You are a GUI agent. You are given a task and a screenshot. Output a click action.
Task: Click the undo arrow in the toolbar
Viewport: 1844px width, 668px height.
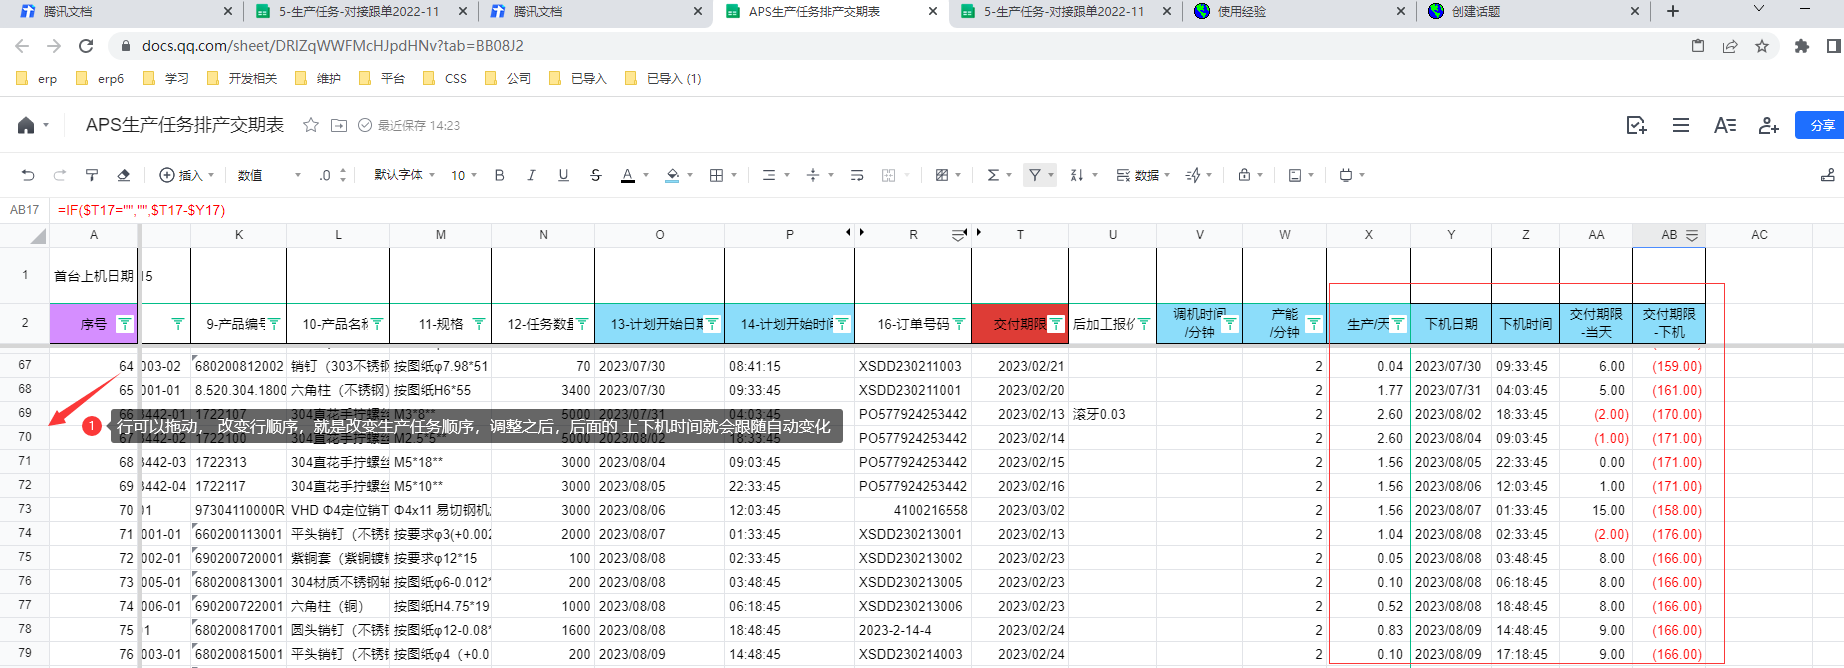(x=28, y=175)
